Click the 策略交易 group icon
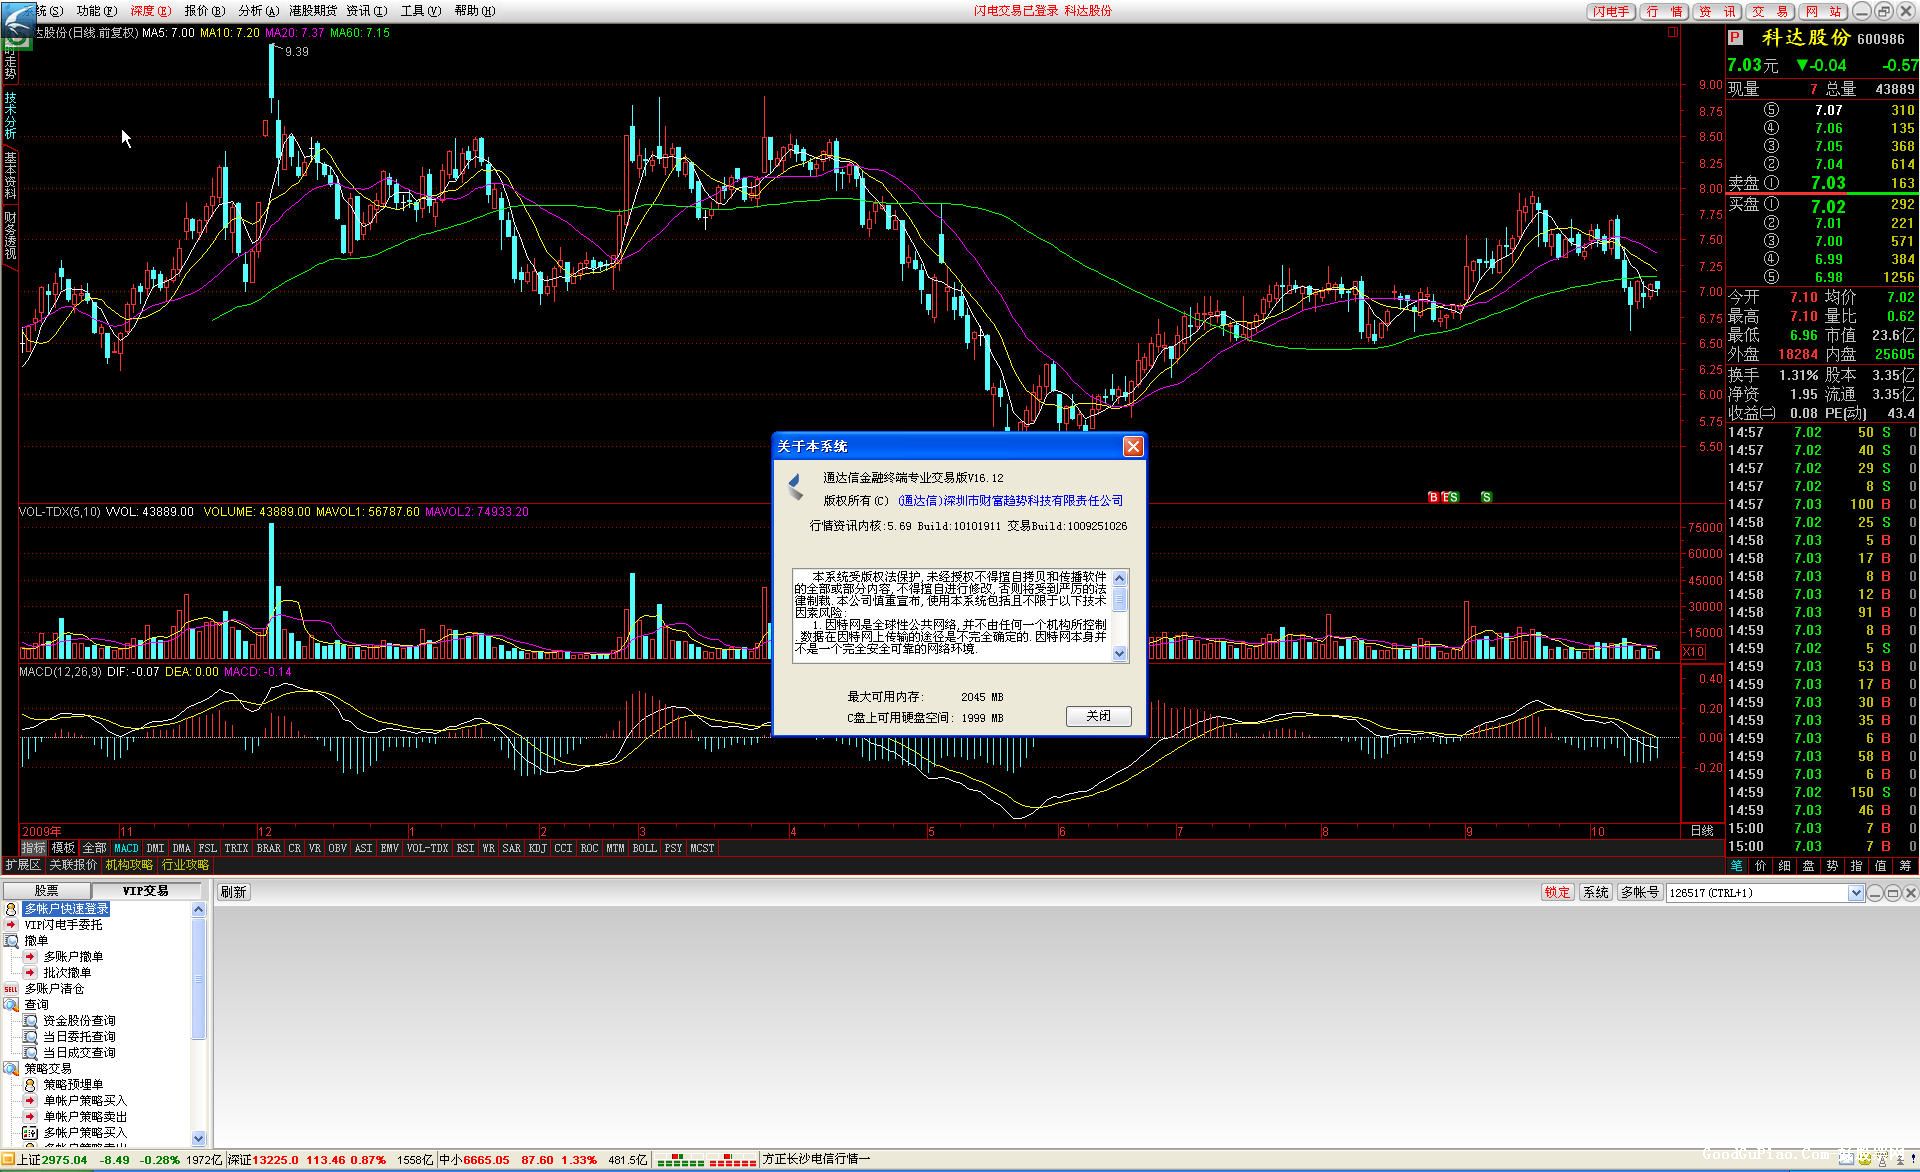This screenshot has height=1172, width=1920. coord(11,1069)
